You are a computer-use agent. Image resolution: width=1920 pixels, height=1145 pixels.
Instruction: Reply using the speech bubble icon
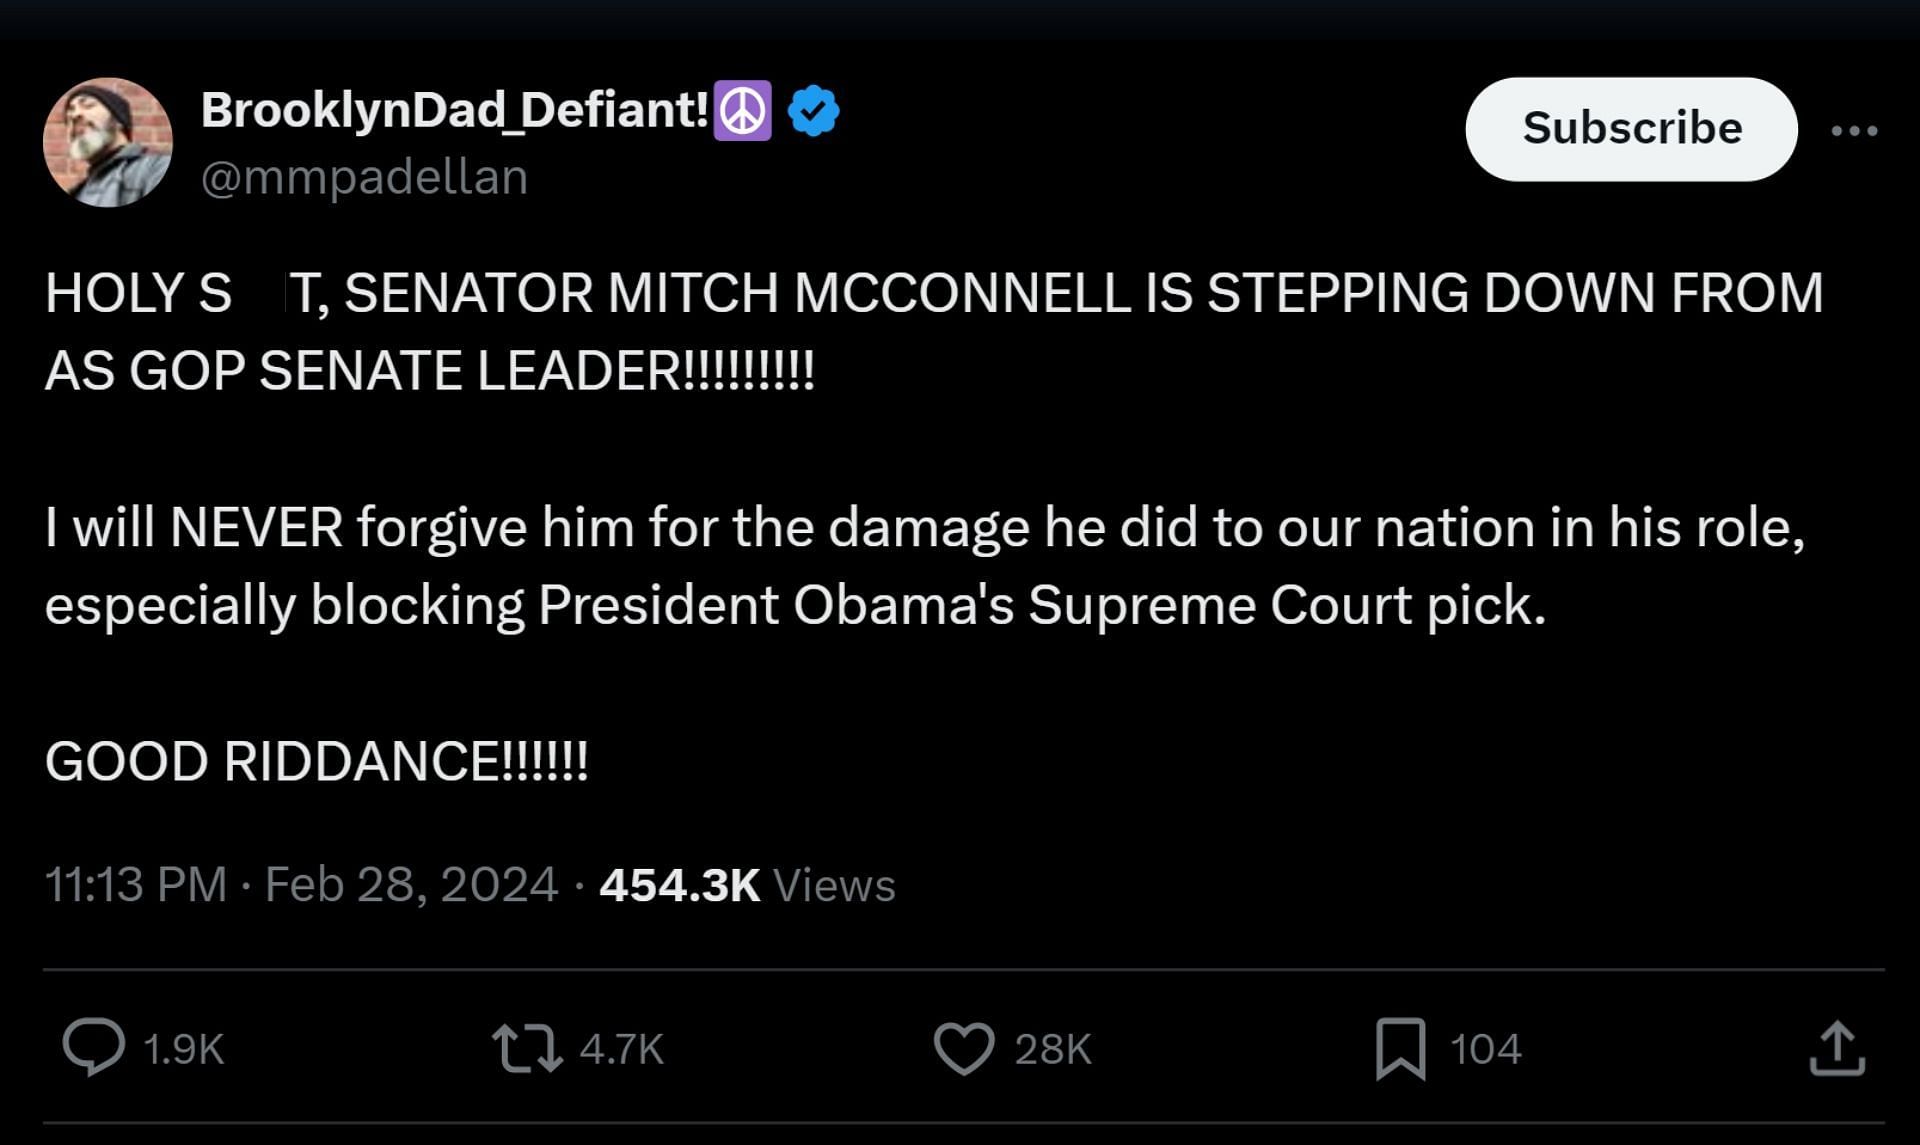pyautogui.click(x=94, y=1047)
